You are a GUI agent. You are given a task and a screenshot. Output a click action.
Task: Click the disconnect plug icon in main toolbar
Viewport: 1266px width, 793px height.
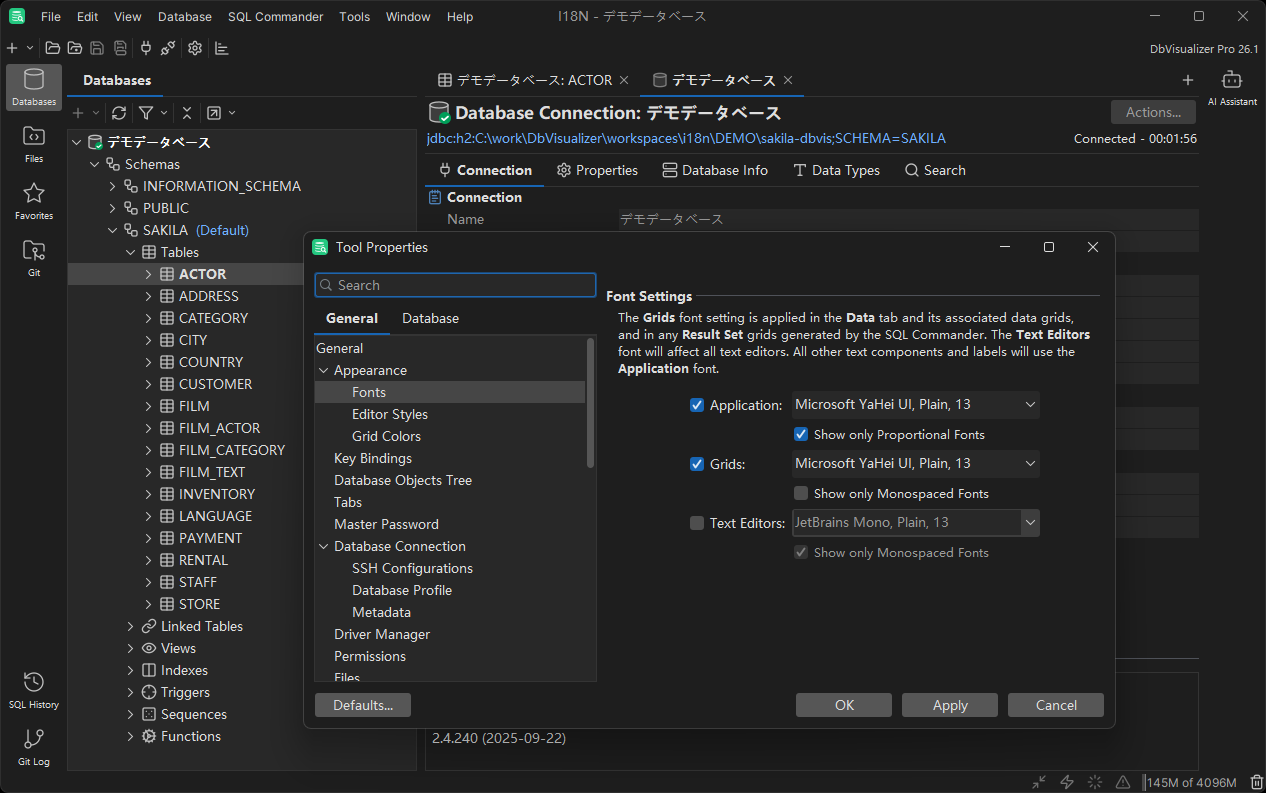(168, 48)
